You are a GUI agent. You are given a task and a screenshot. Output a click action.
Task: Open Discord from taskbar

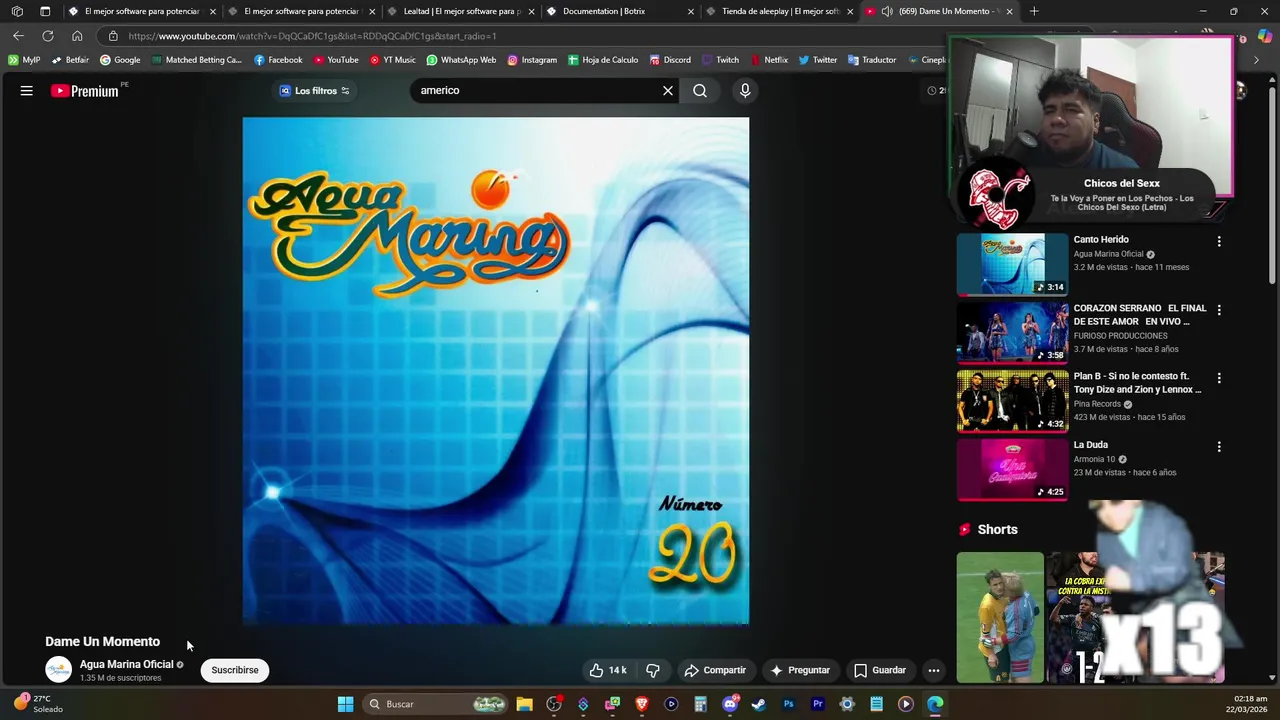tap(730, 704)
